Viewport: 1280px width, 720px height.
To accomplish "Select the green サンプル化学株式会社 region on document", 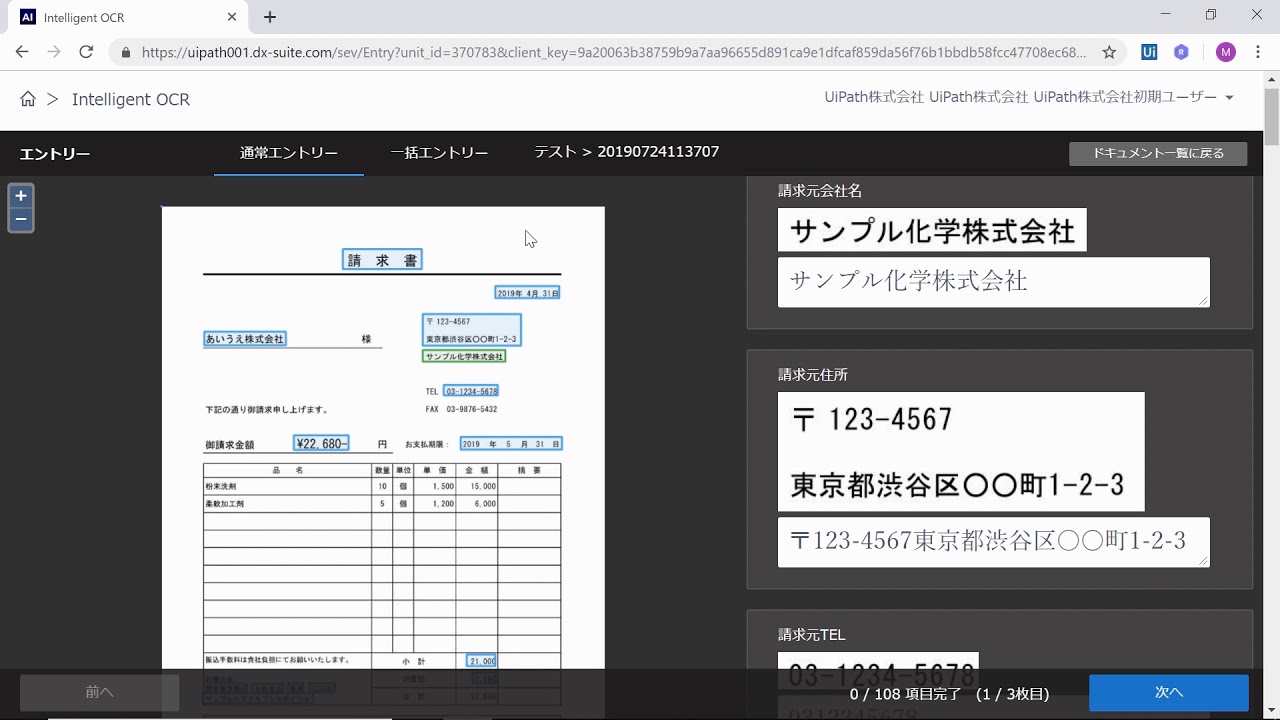I will click(x=464, y=356).
